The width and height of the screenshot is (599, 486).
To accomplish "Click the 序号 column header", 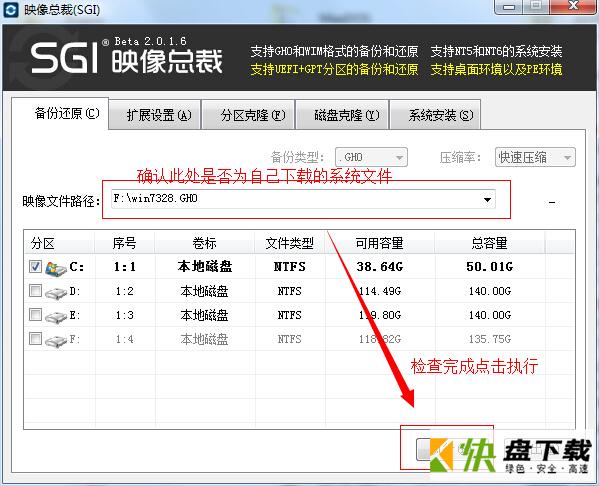I will pos(125,243).
